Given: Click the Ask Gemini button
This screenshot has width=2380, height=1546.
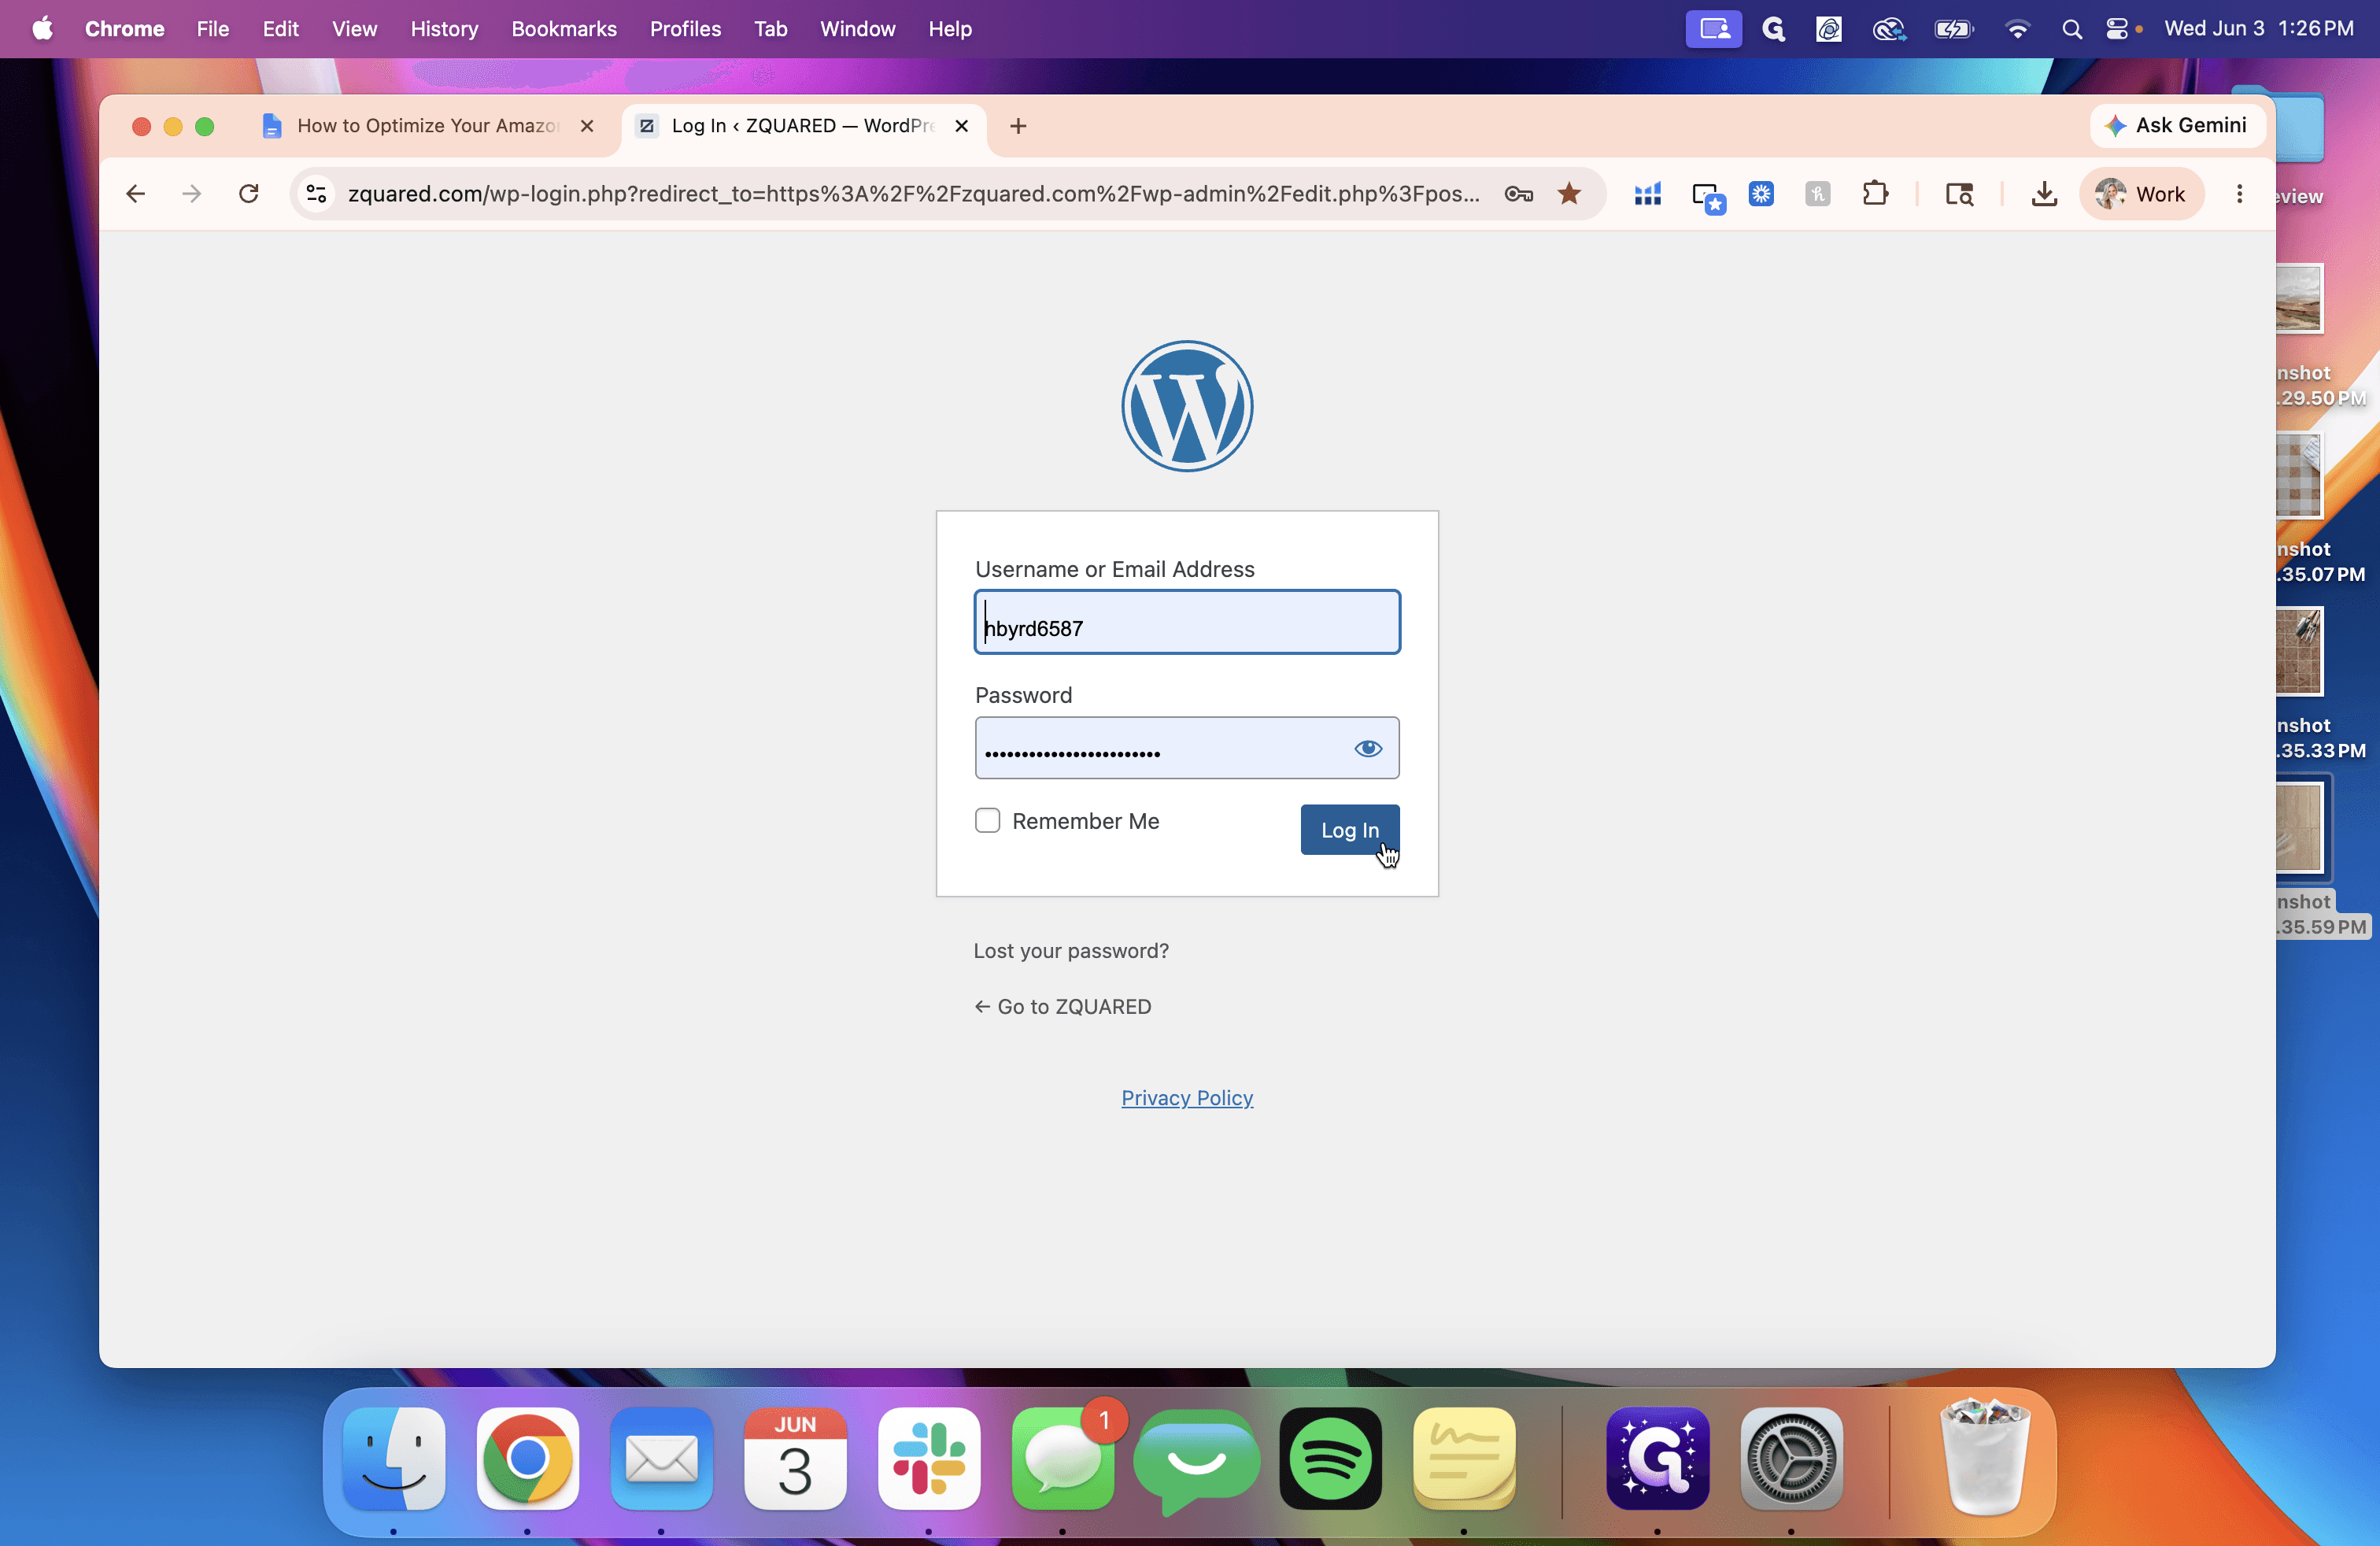Looking at the screenshot, I should [x=2176, y=126].
